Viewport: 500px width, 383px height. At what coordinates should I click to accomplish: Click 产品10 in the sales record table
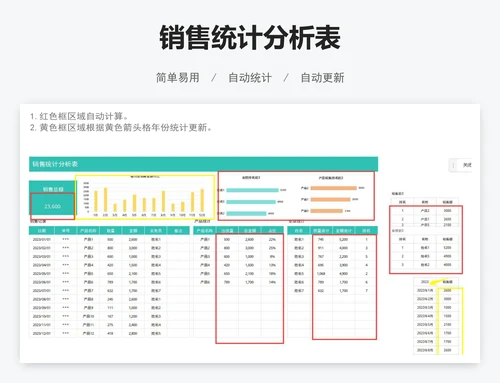(88, 316)
